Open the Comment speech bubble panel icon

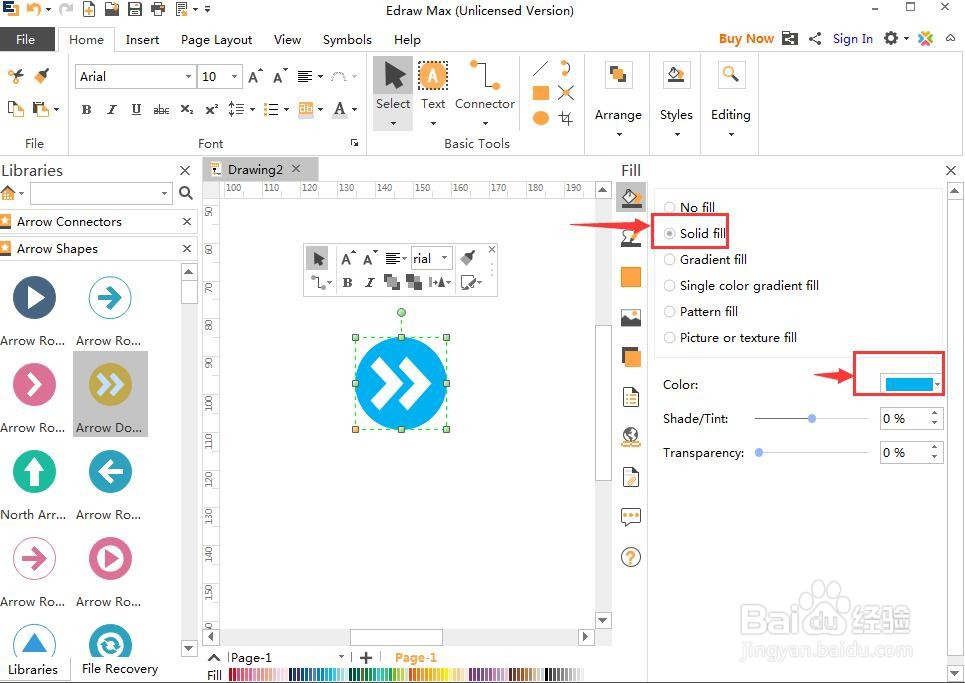tap(631, 517)
